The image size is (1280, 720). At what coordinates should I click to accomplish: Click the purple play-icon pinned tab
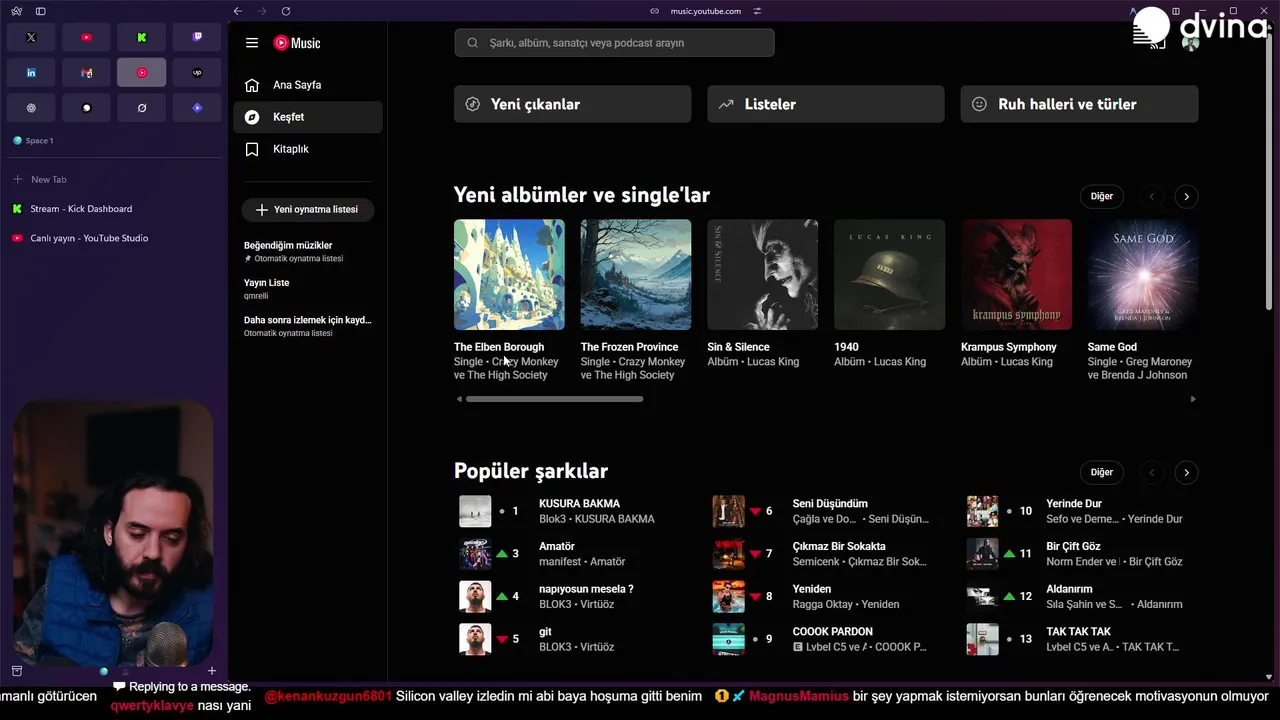[197, 108]
